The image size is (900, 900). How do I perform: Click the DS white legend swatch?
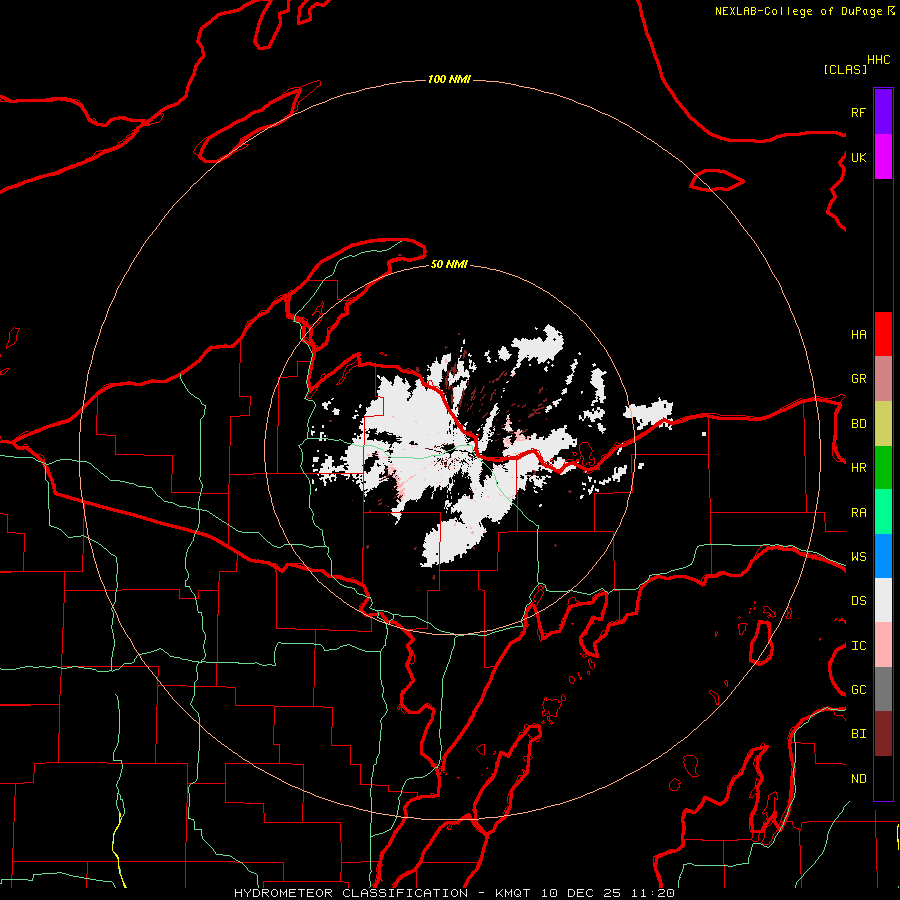[x=883, y=600]
